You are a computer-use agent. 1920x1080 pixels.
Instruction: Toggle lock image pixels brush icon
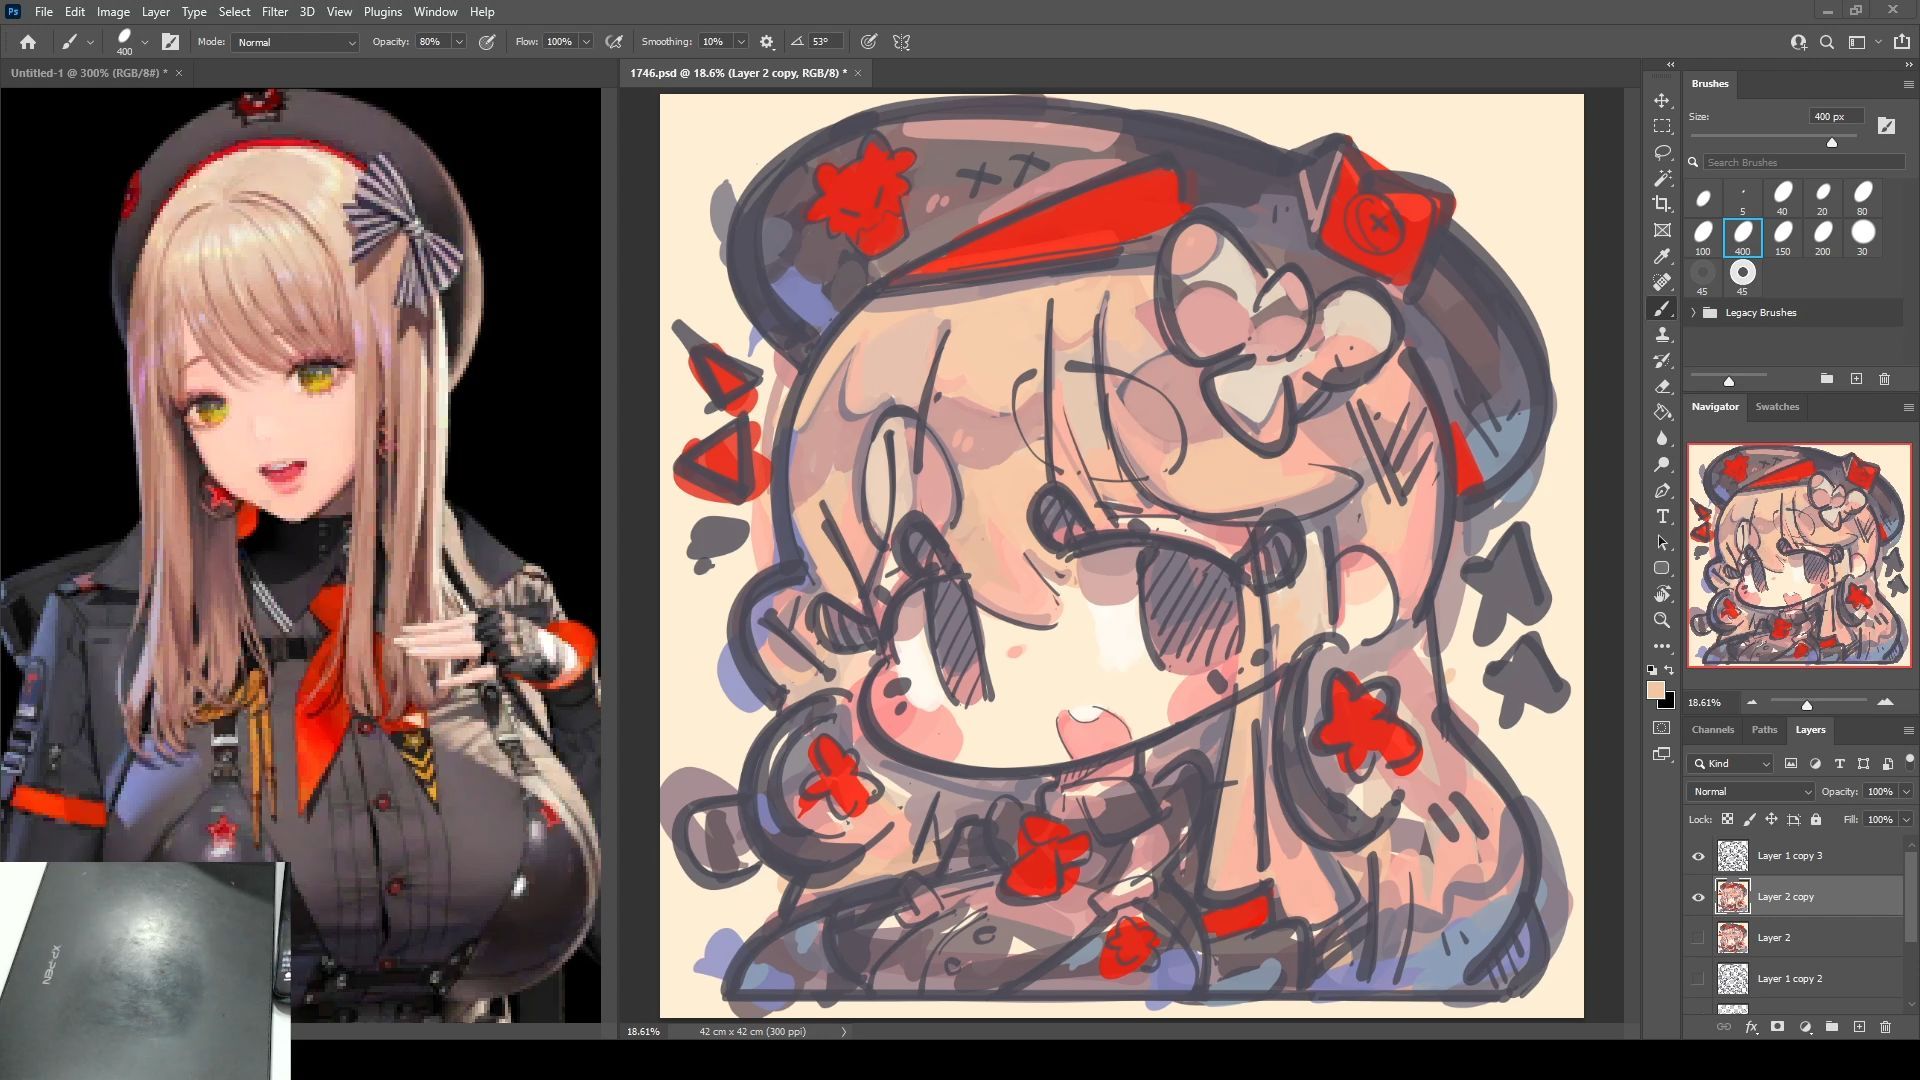pyautogui.click(x=1749, y=819)
